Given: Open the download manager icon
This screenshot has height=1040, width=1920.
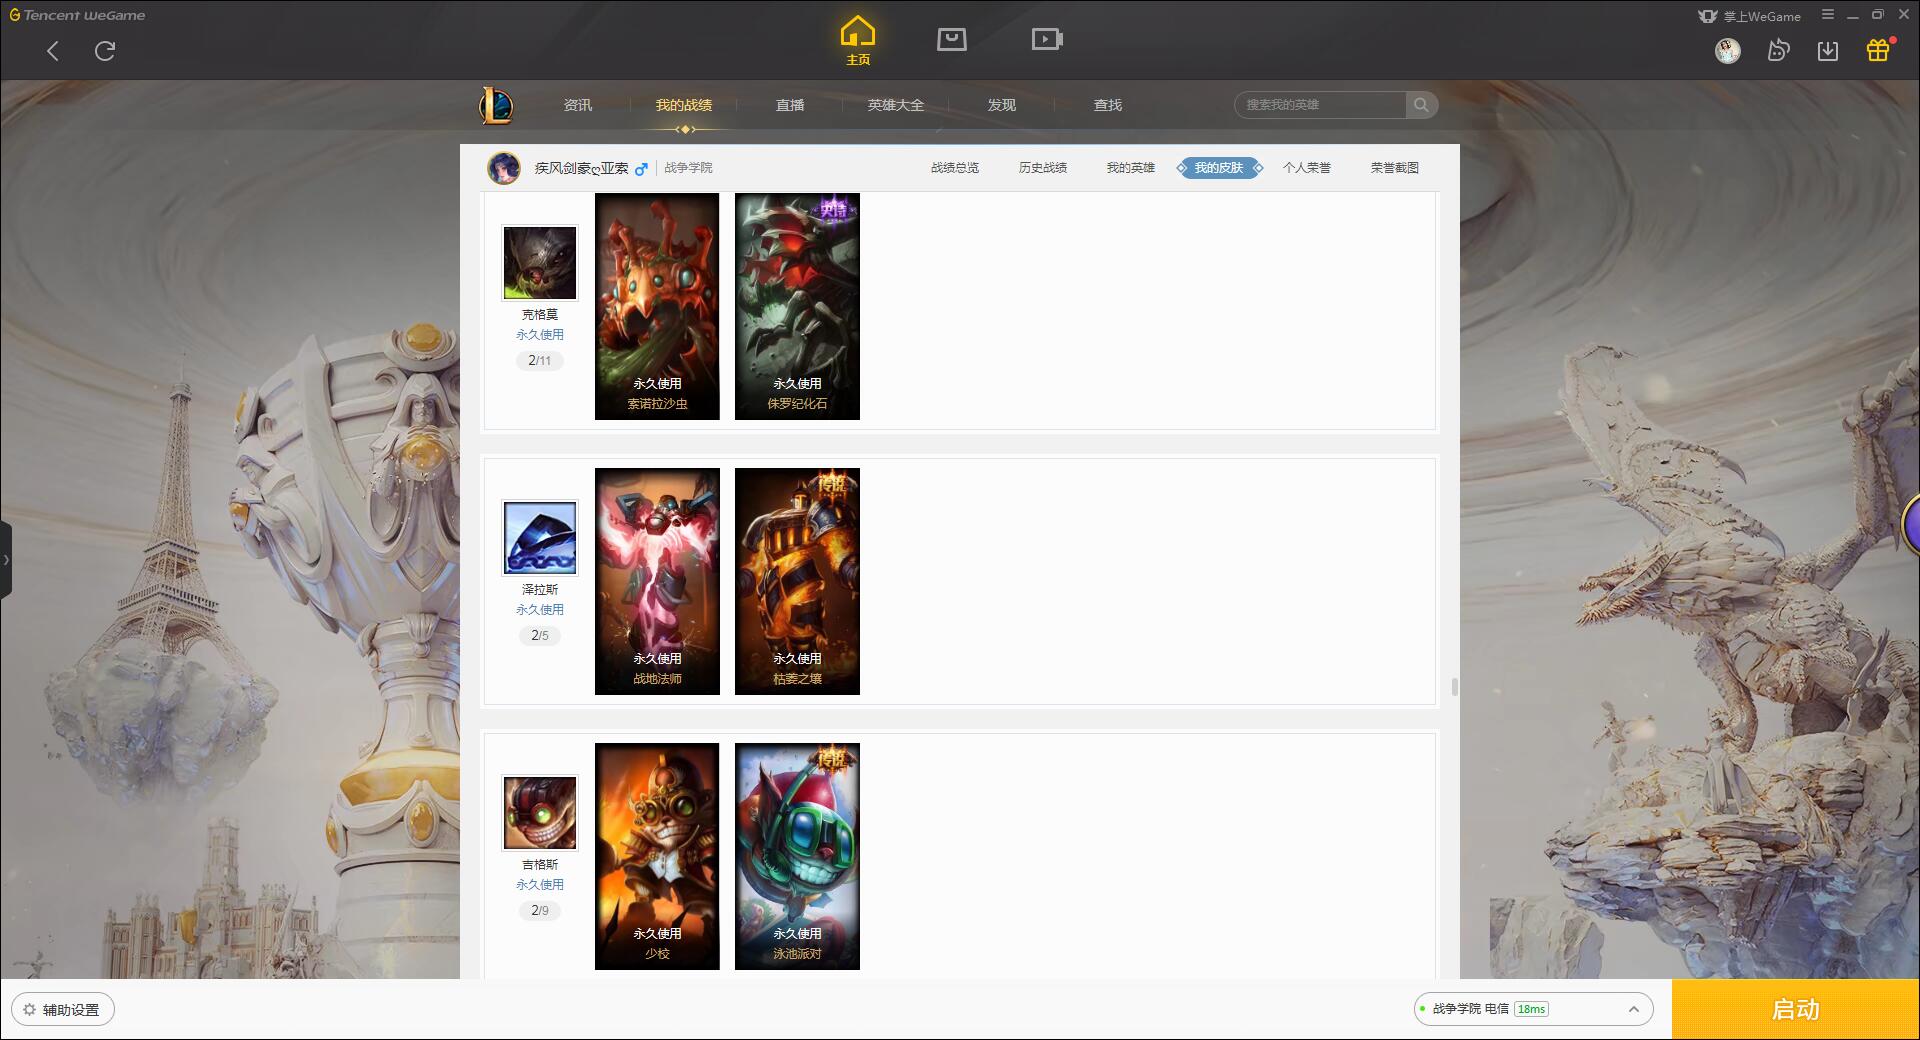Looking at the screenshot, I should [x=1828, y=50].
